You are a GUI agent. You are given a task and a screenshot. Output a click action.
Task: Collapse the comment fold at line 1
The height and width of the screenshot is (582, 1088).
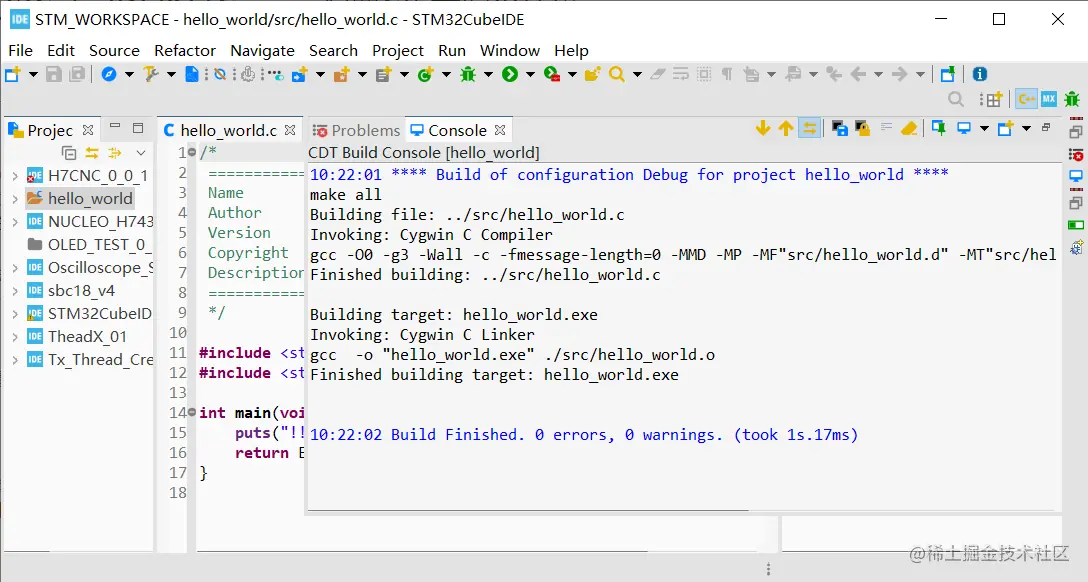(192, 153)
